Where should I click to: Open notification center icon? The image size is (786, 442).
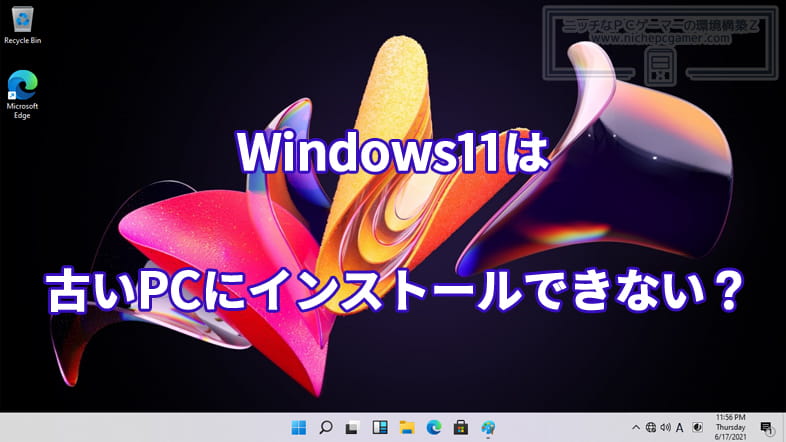tap(766, 428)
